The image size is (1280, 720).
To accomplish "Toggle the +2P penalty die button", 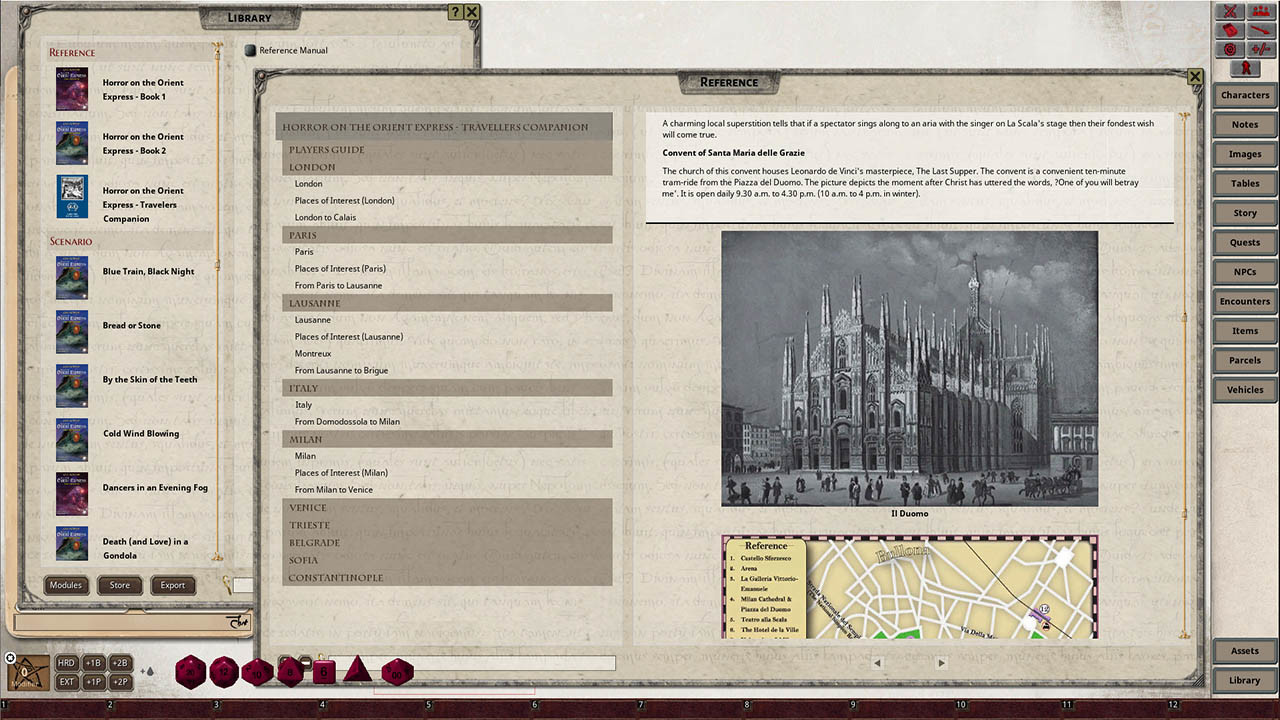I will (119, 681).
